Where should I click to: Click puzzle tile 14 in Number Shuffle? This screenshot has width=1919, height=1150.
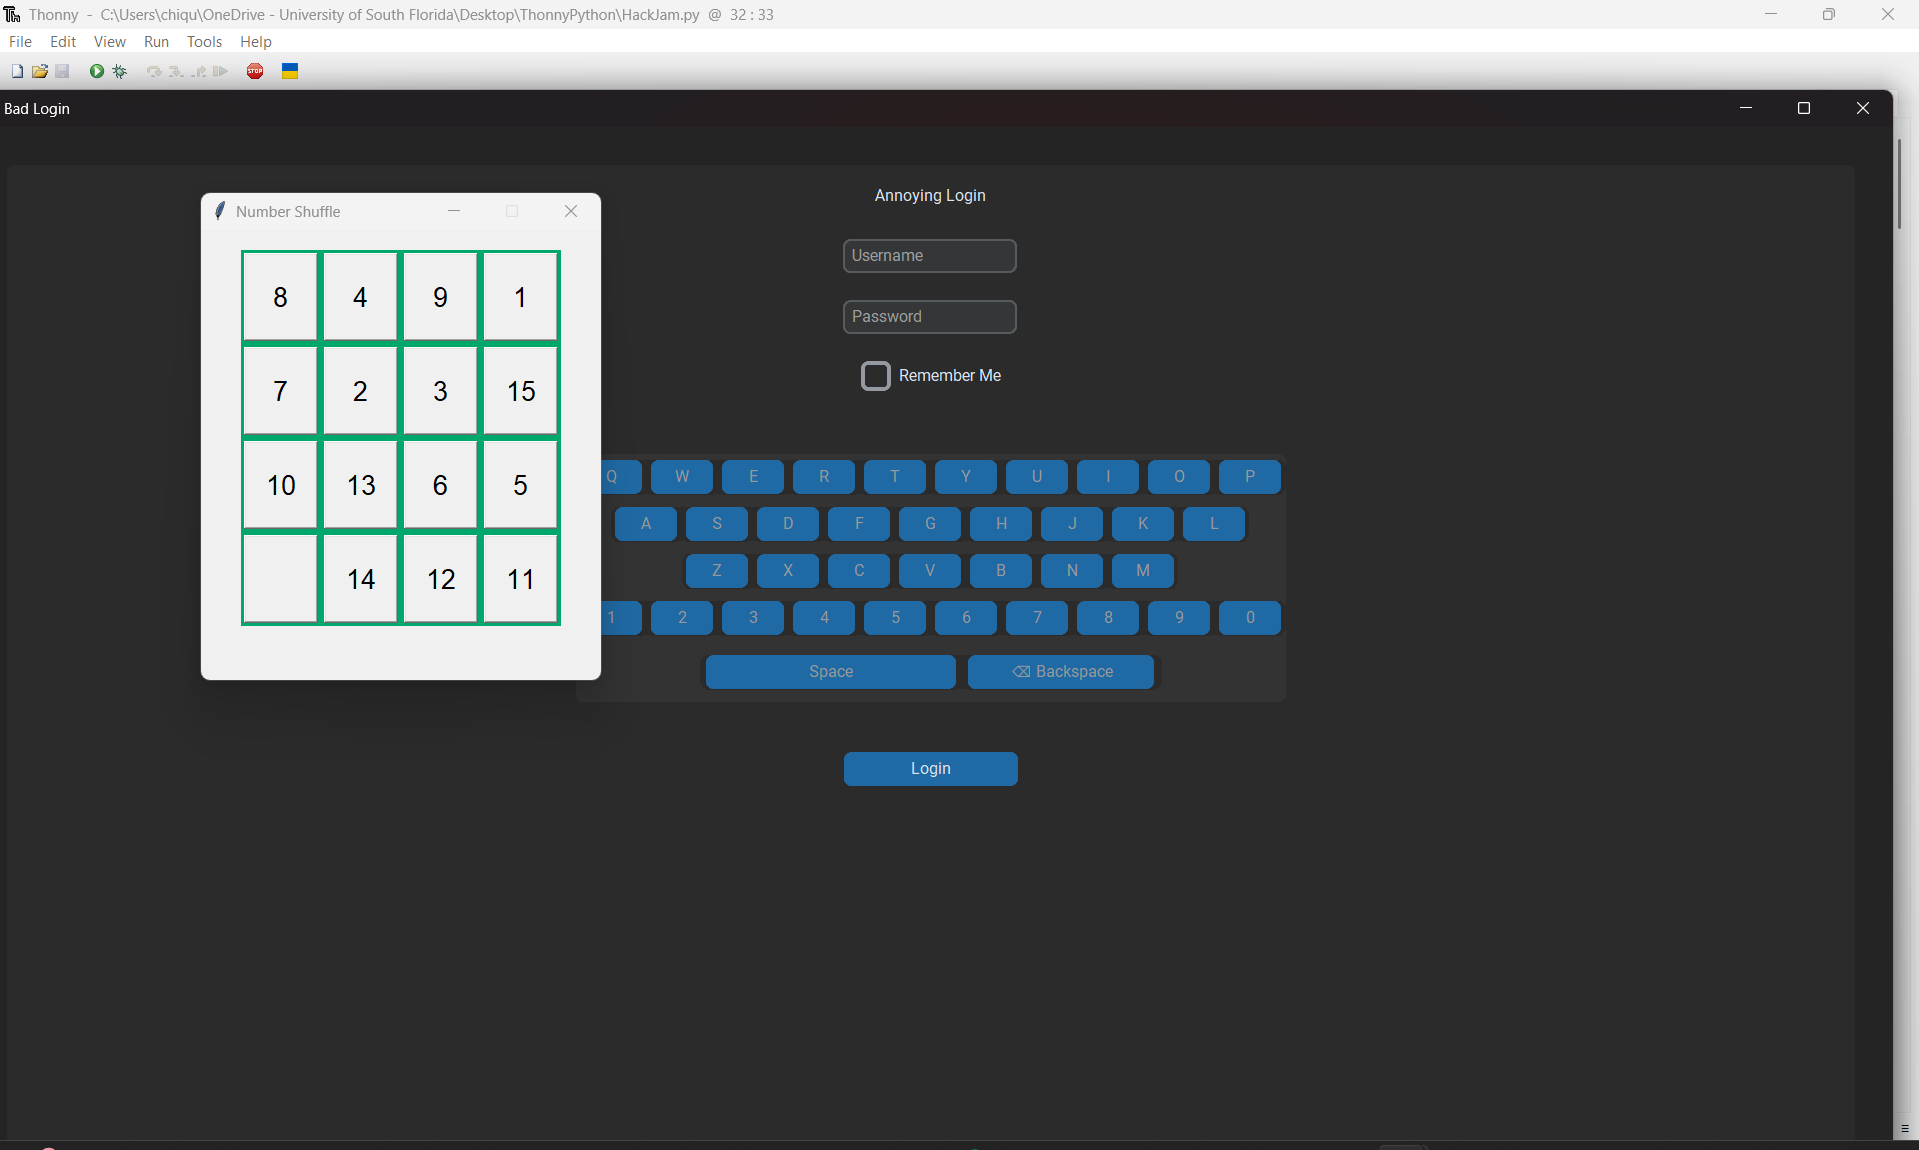pyautogui.click(x=361, y=579)
